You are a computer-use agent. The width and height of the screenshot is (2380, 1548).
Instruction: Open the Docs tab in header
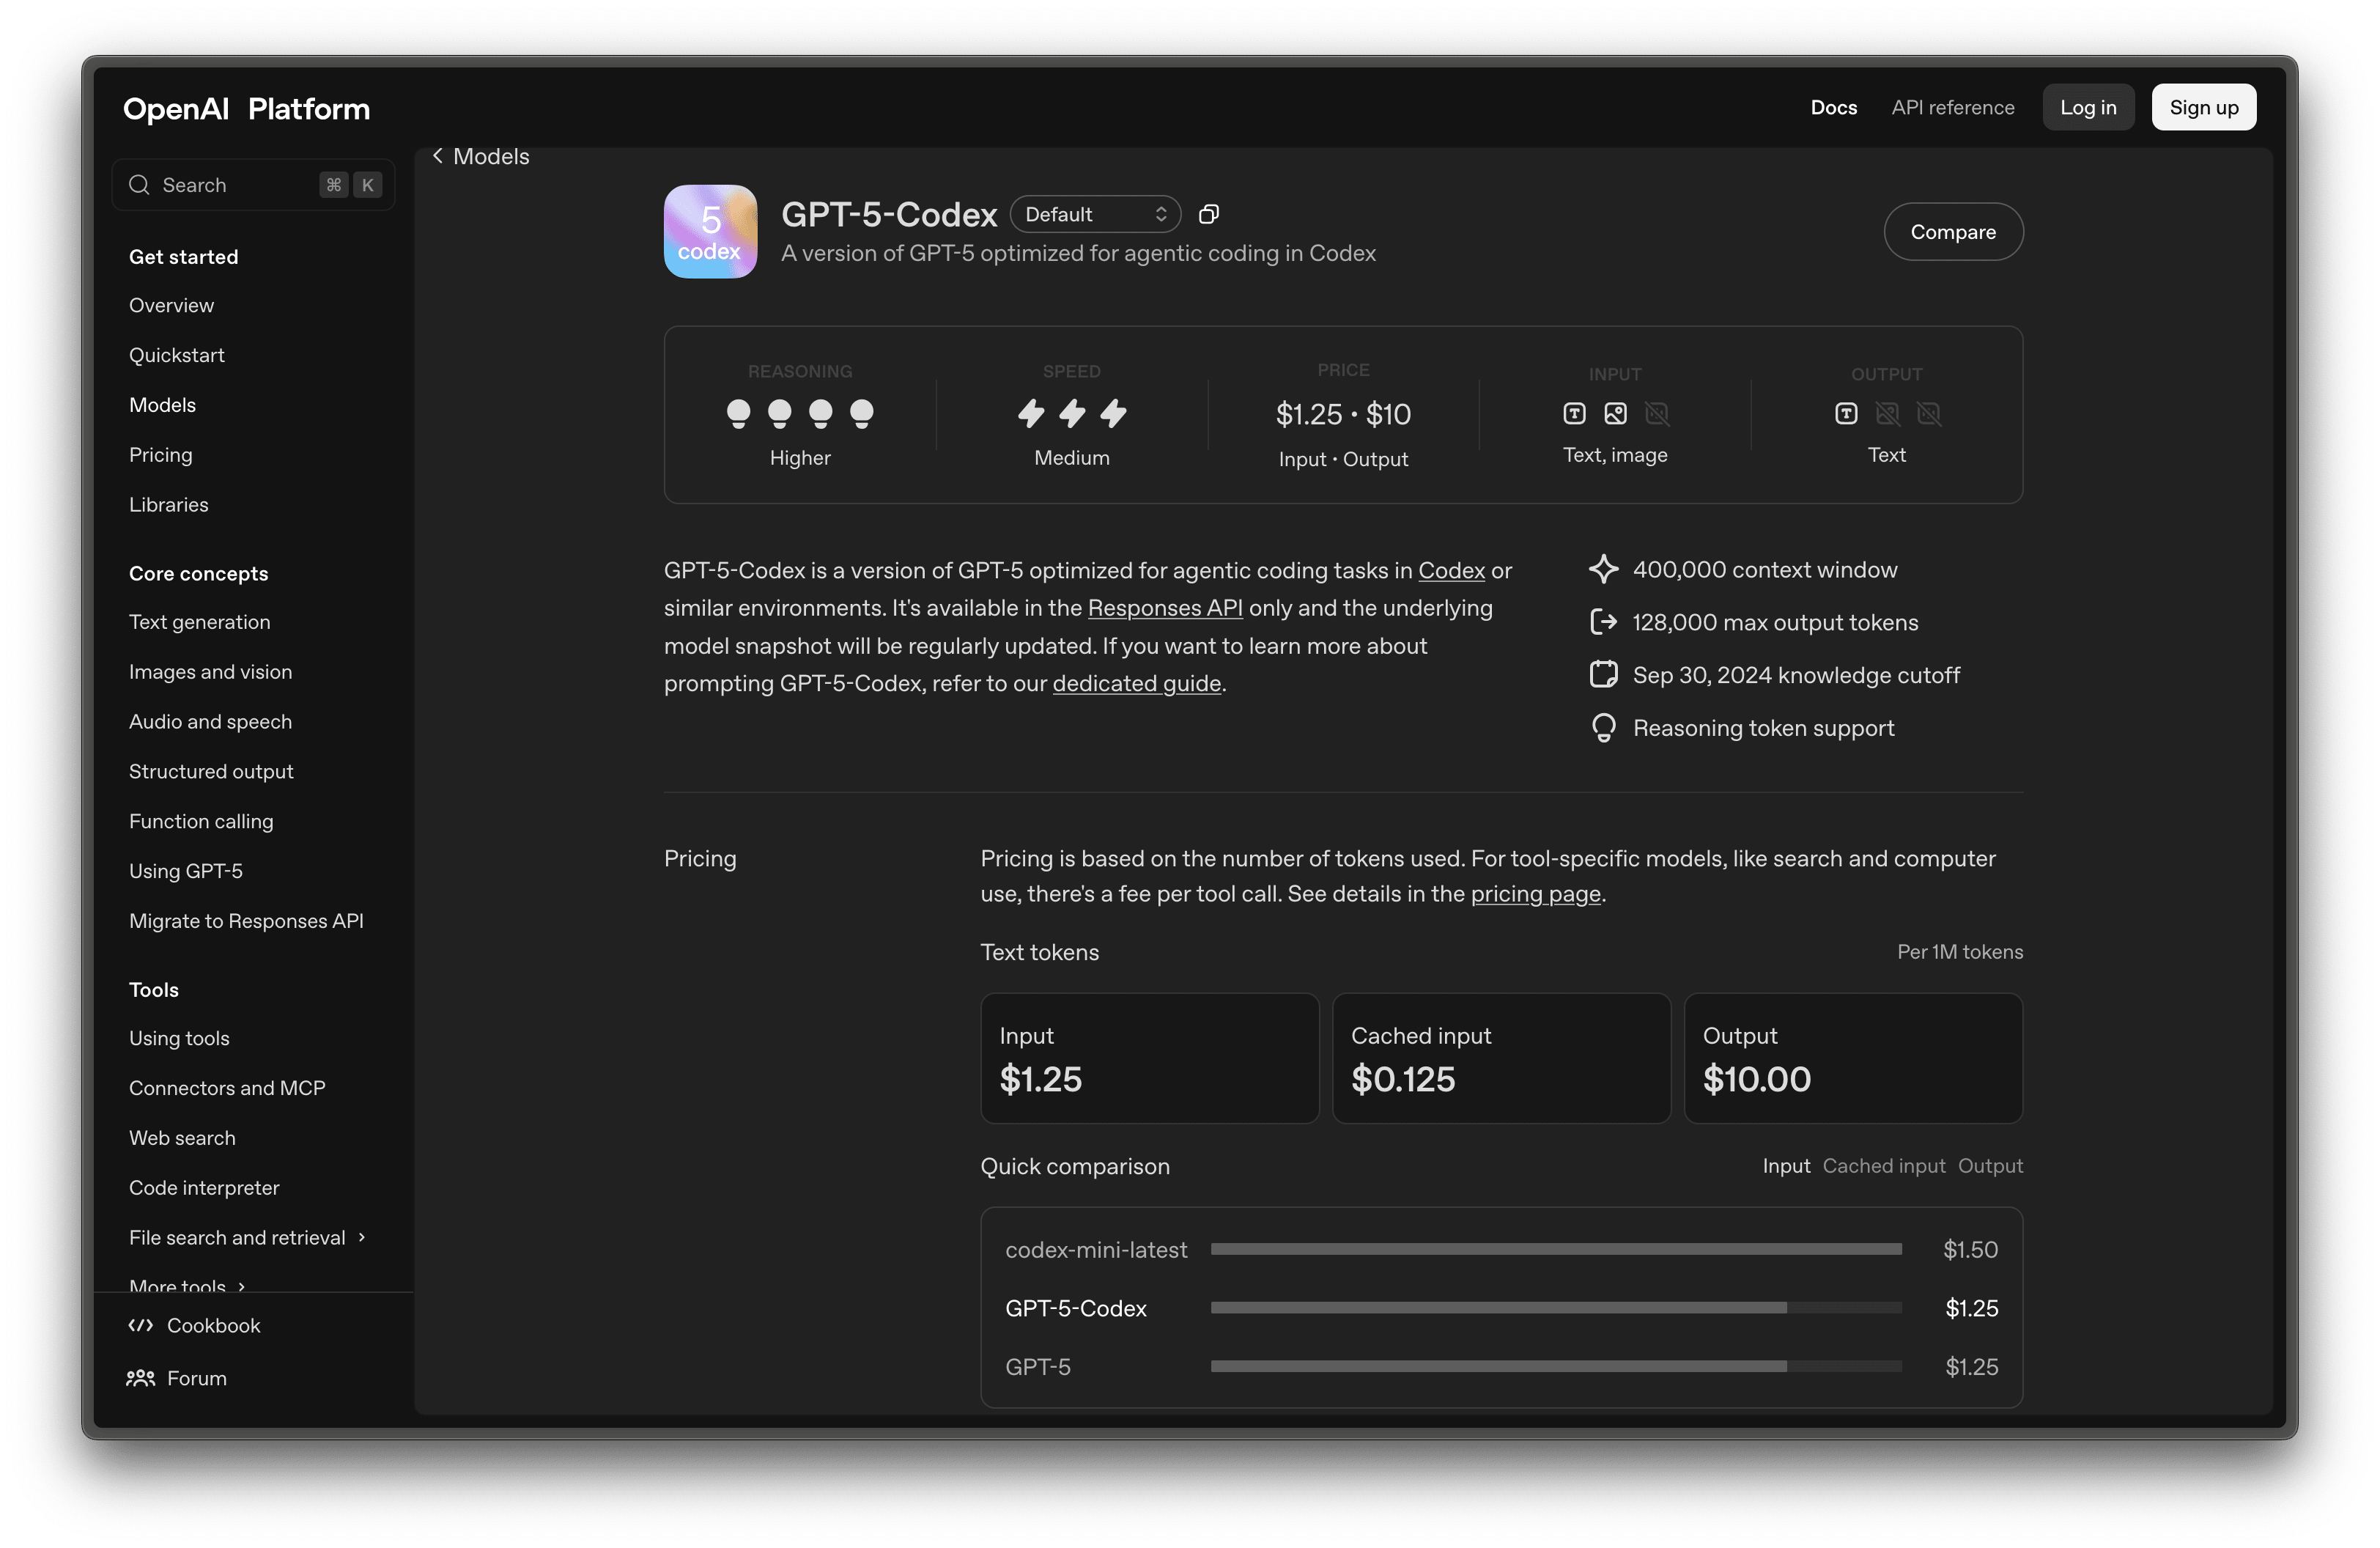coord(1833,107)
